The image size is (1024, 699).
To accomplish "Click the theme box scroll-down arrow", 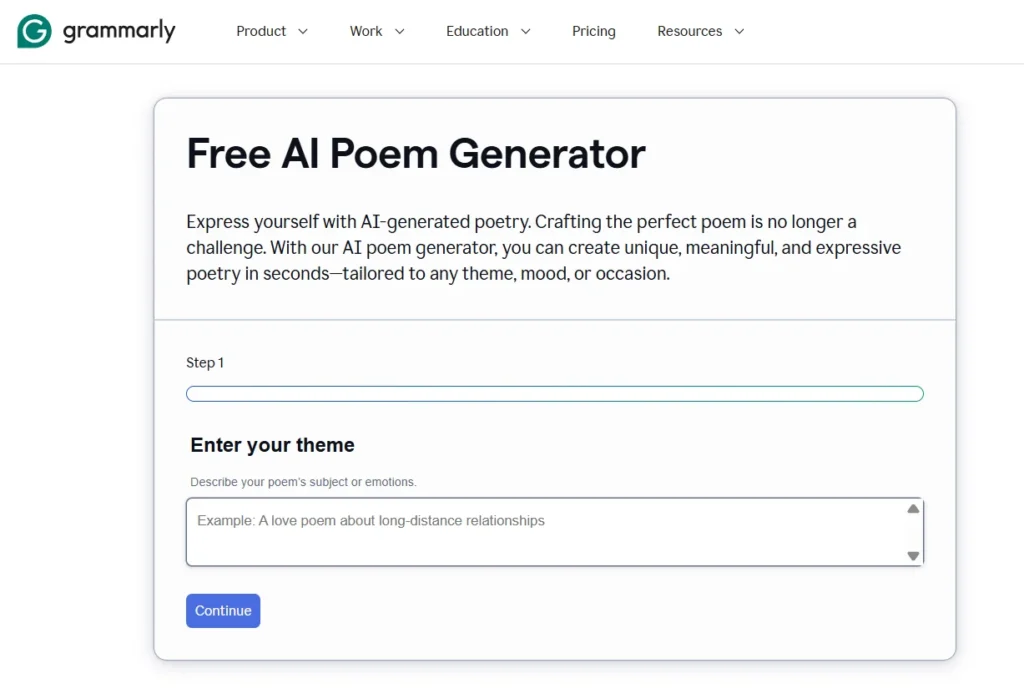I will tap(913, 556).
